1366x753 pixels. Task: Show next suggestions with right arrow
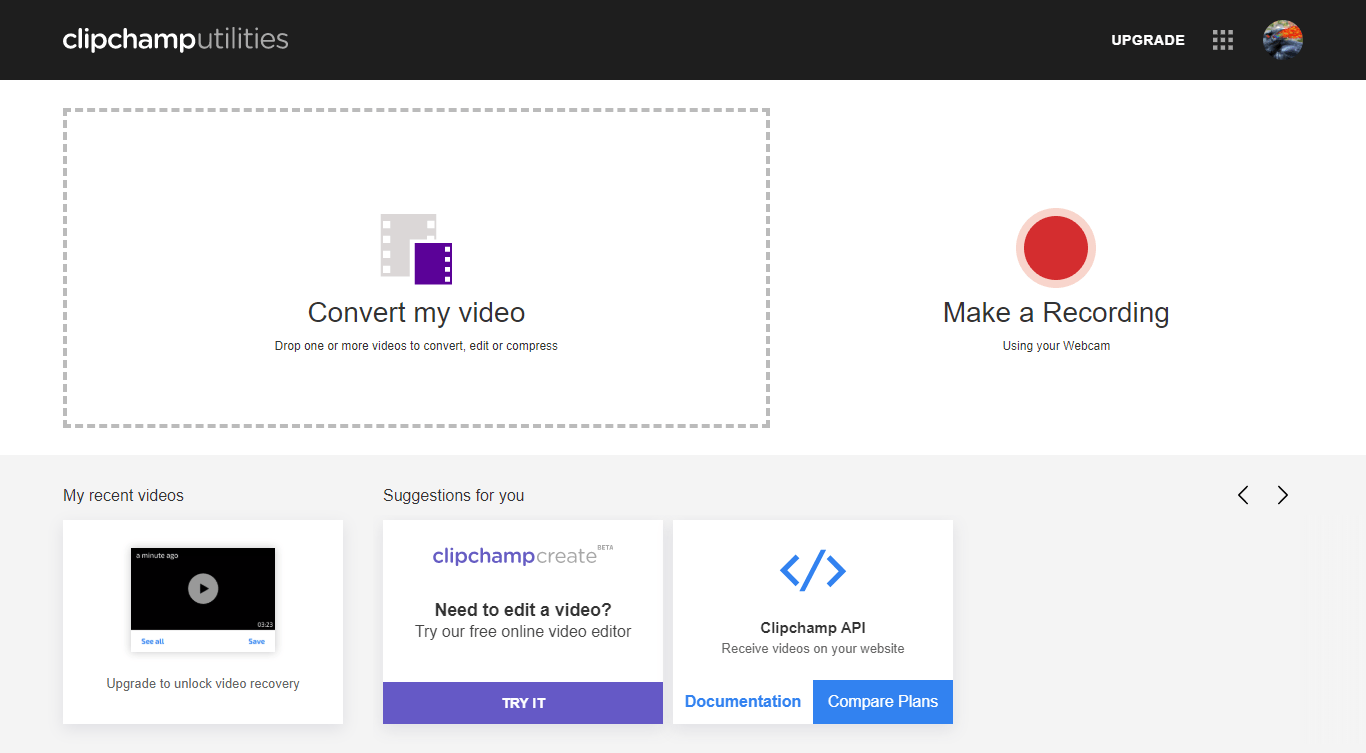point(1282,495)
